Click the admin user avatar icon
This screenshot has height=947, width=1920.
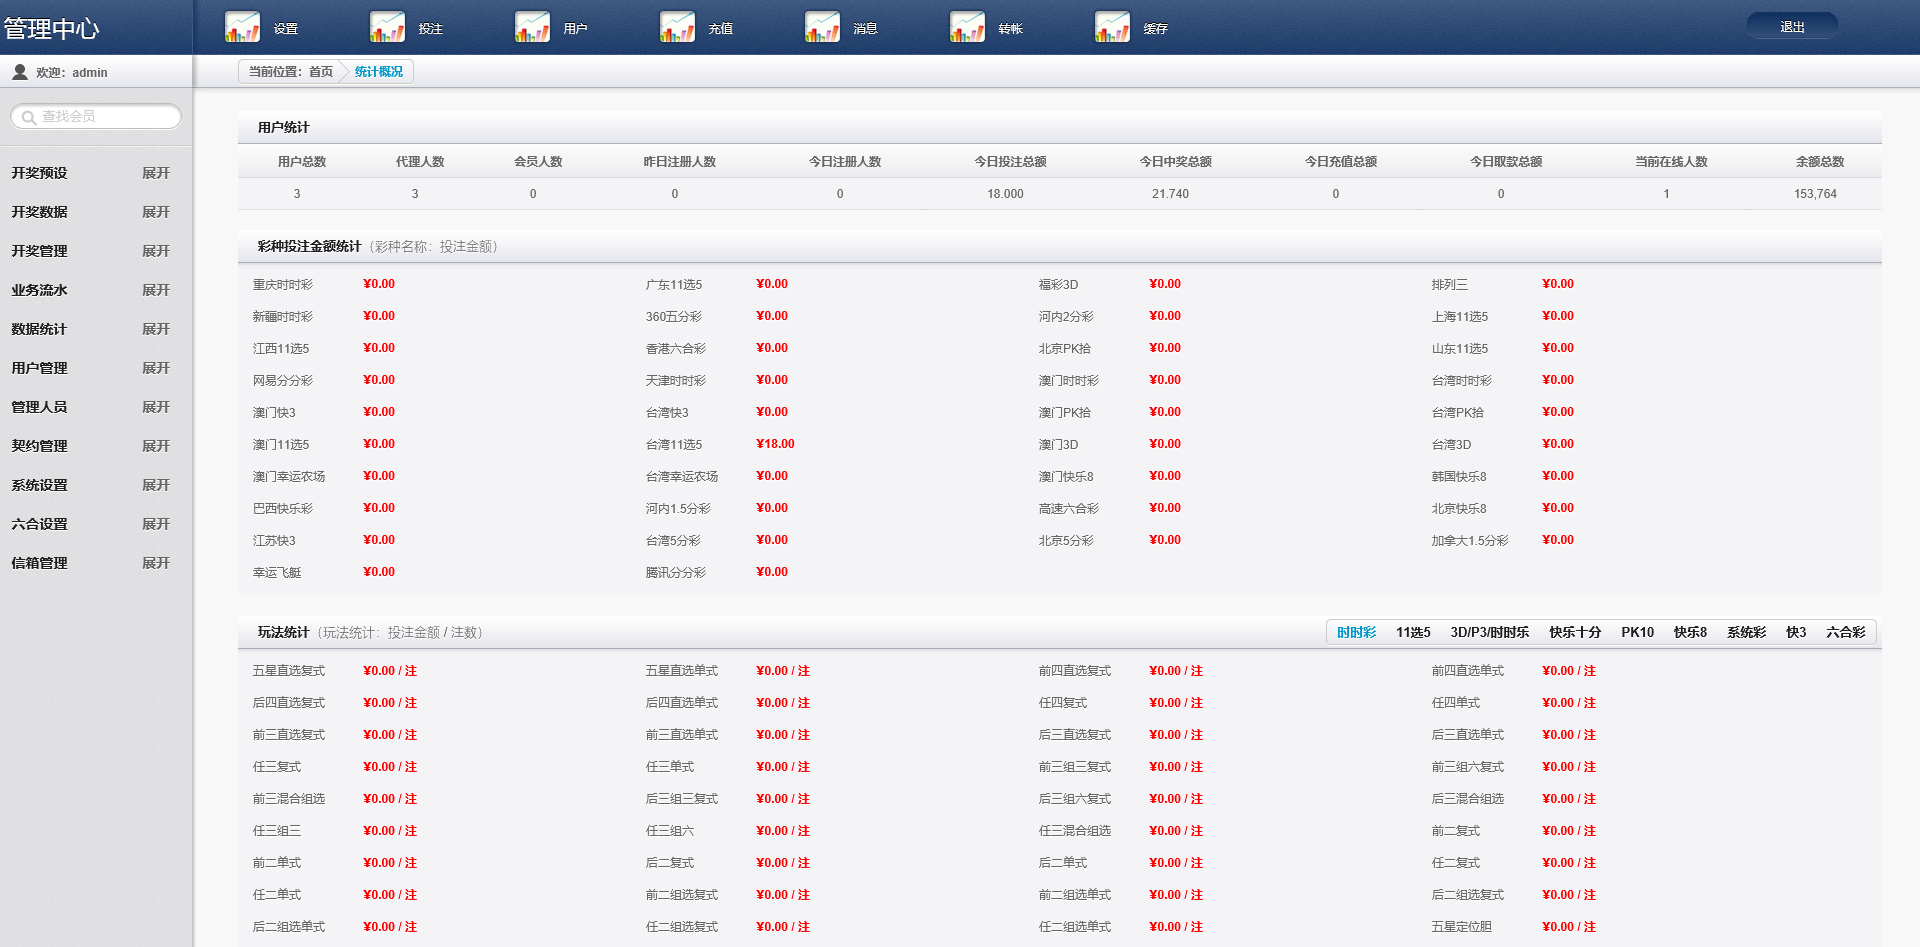(x=19, y=72)
